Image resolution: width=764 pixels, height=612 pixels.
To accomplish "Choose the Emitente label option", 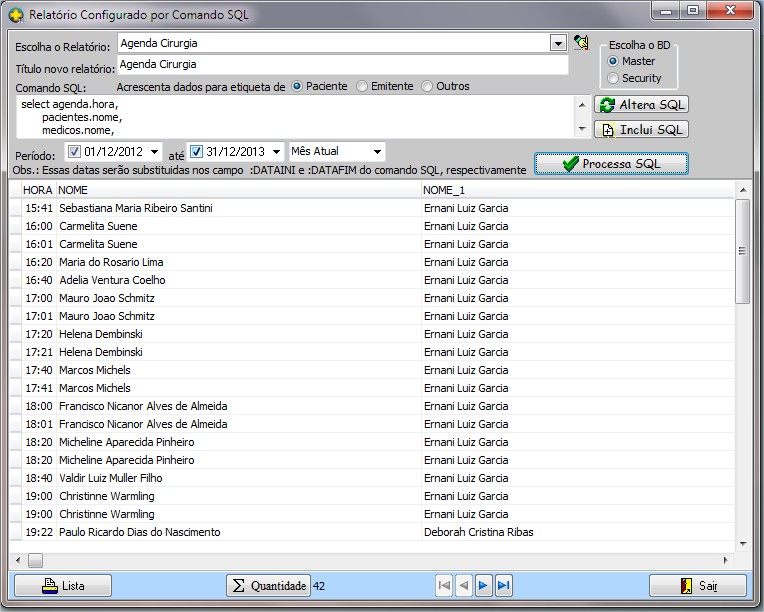I will [362, 87].
